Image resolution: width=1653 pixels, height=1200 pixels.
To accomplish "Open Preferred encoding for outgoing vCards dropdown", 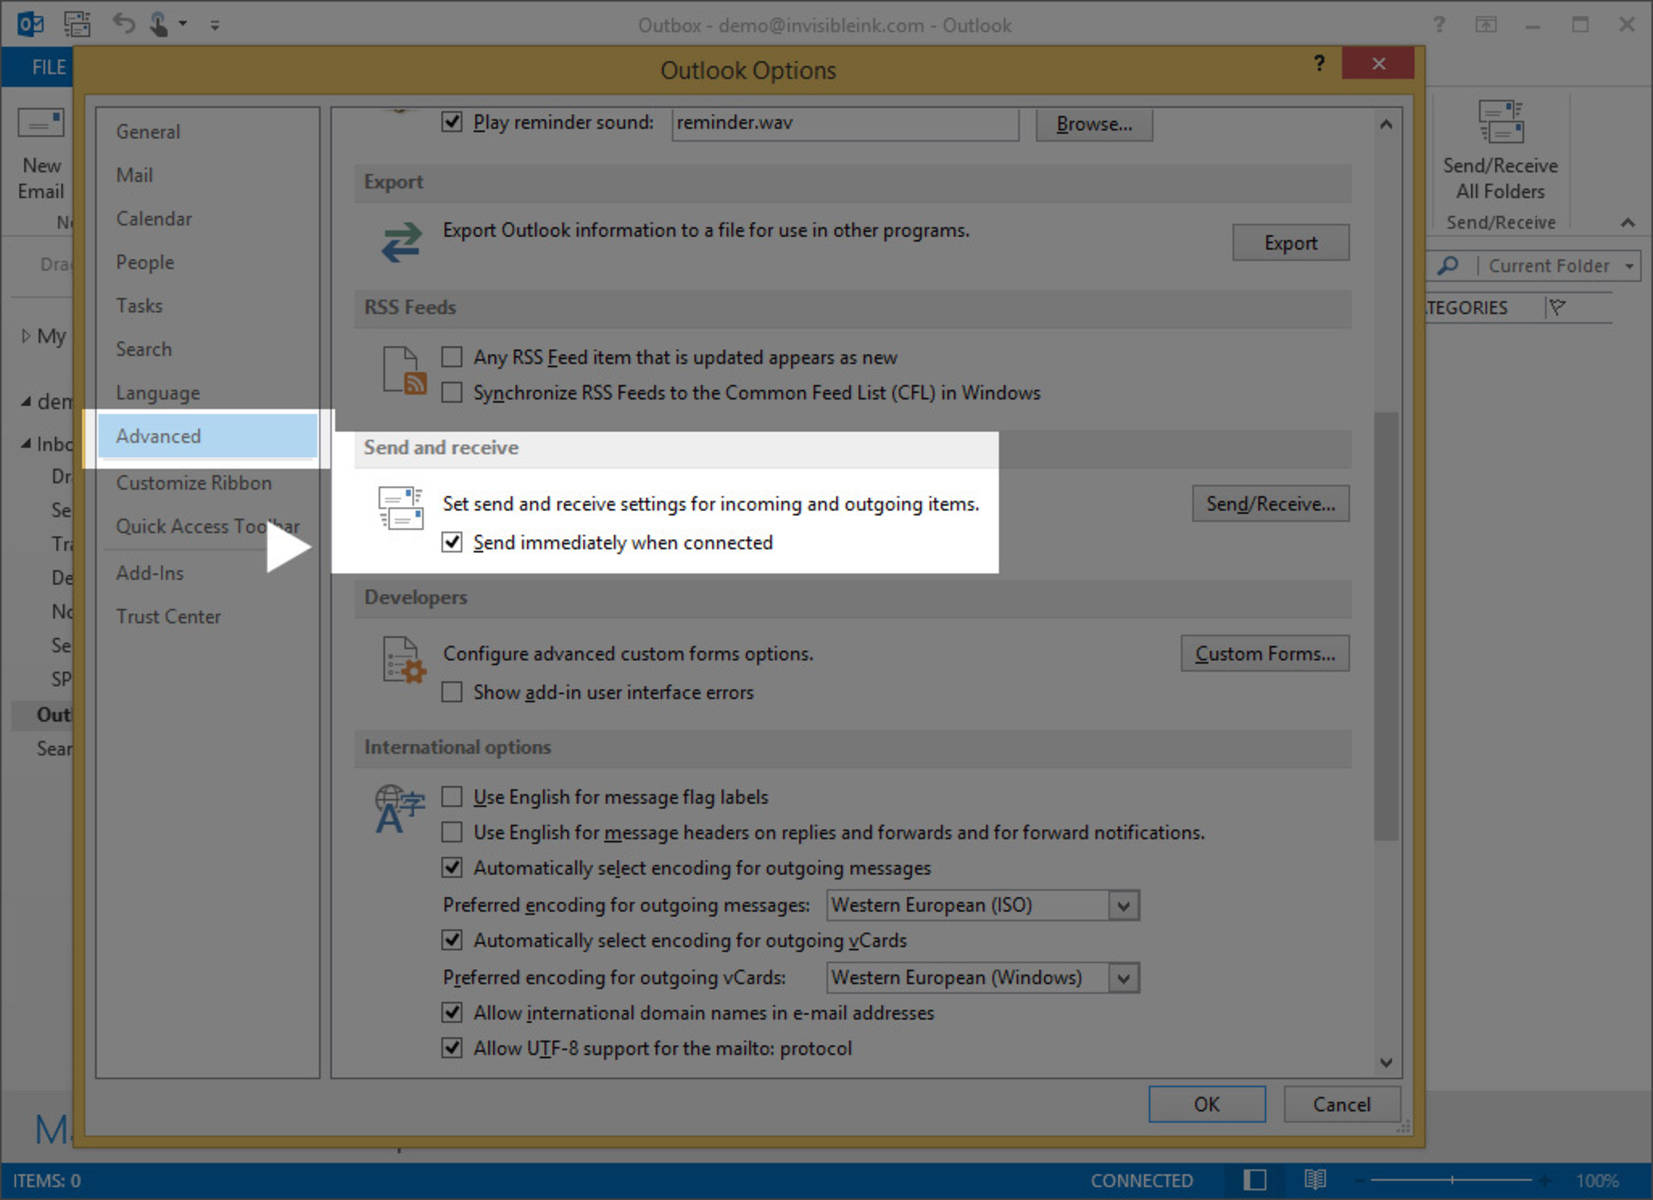I will point(1123,977).
